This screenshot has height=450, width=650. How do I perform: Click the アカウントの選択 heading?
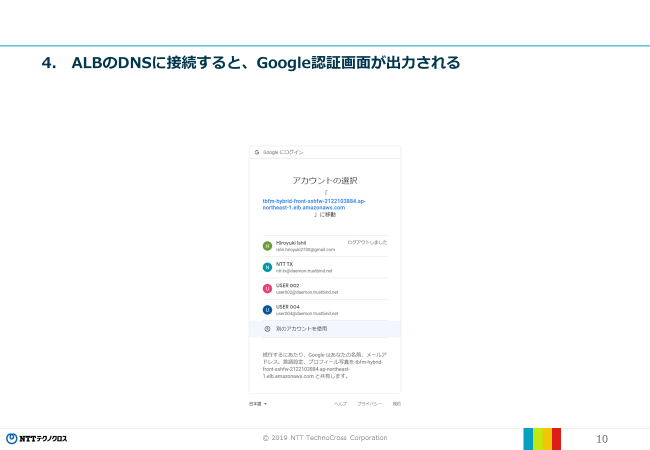click(325, 181)
